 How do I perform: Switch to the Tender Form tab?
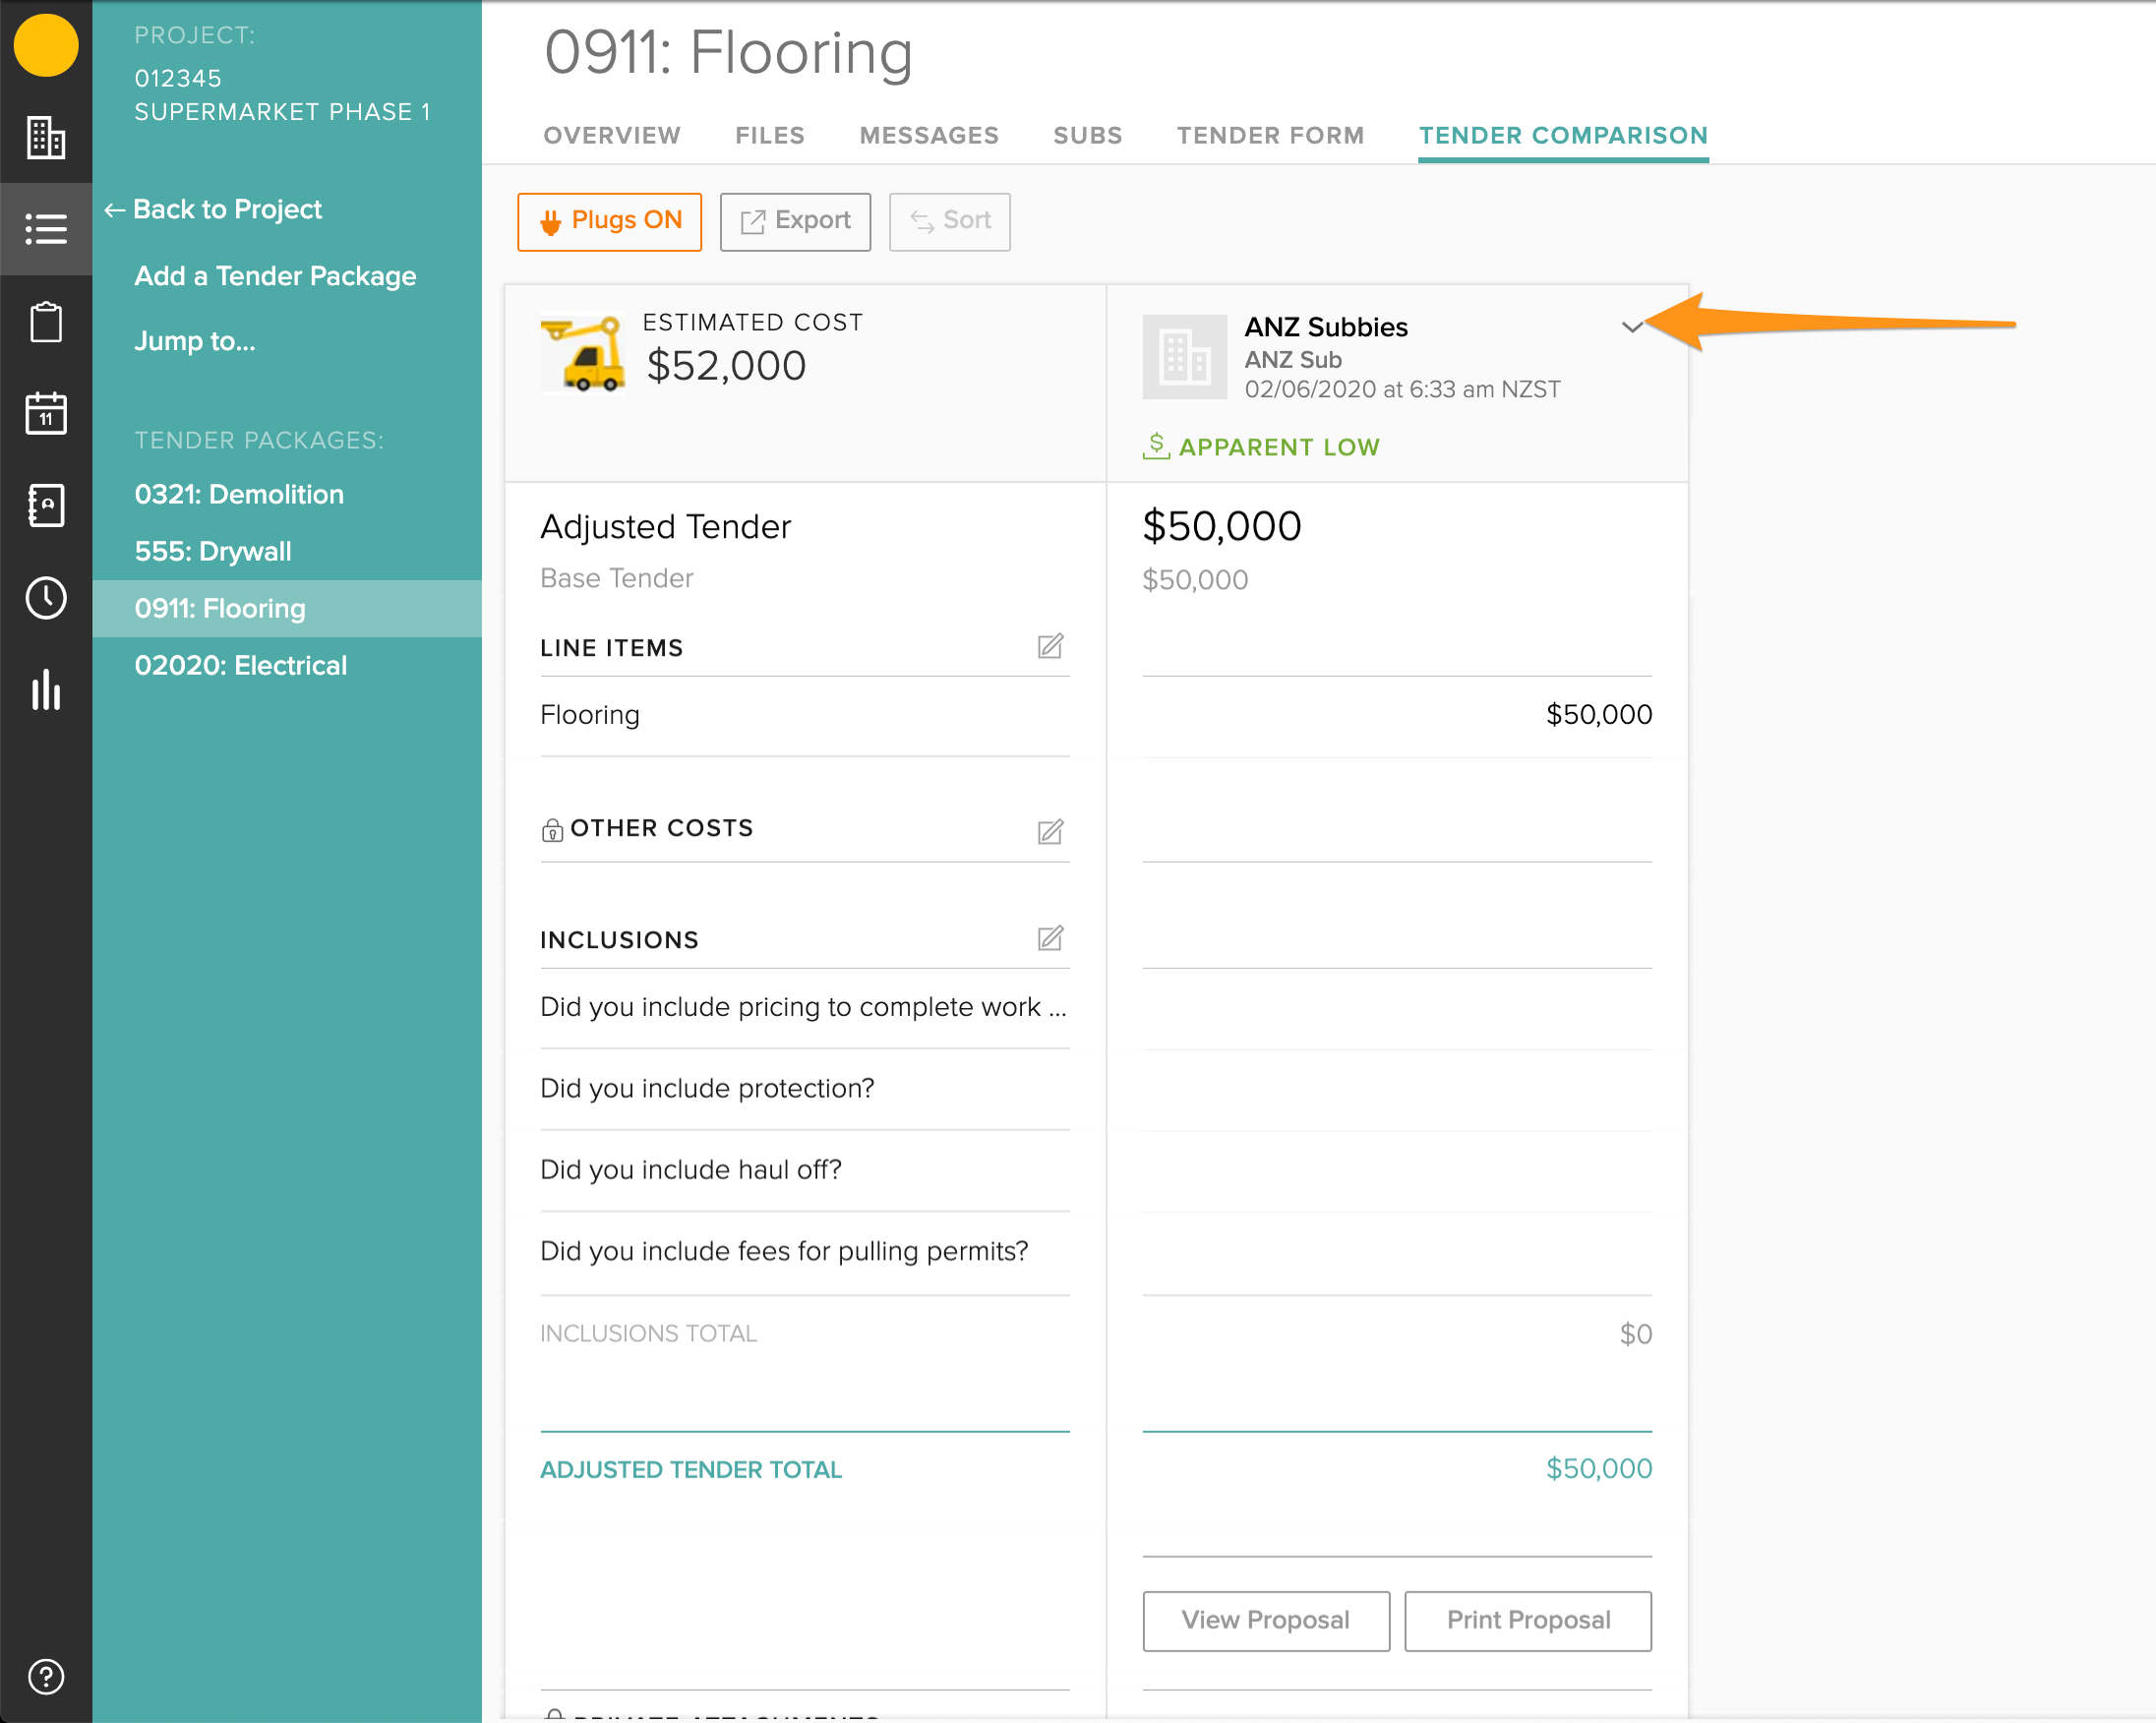(x=1270, y=135)
